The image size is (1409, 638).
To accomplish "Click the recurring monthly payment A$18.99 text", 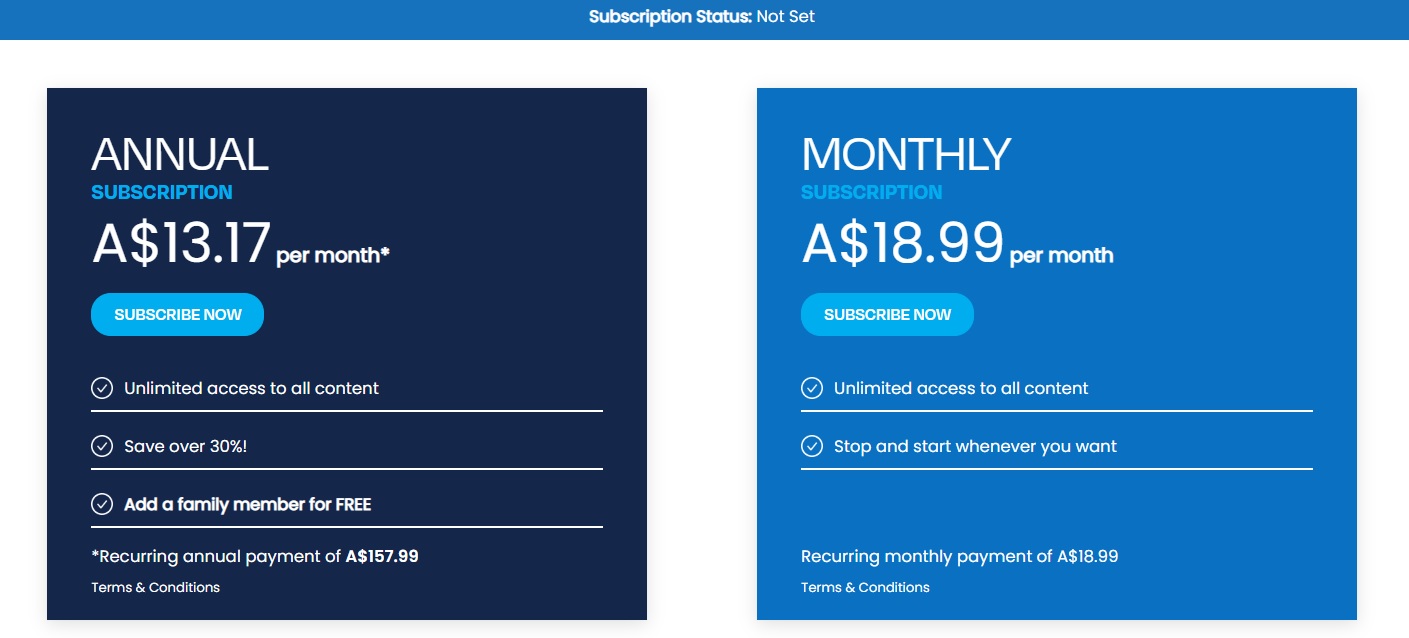I will (x=960, y=556).
